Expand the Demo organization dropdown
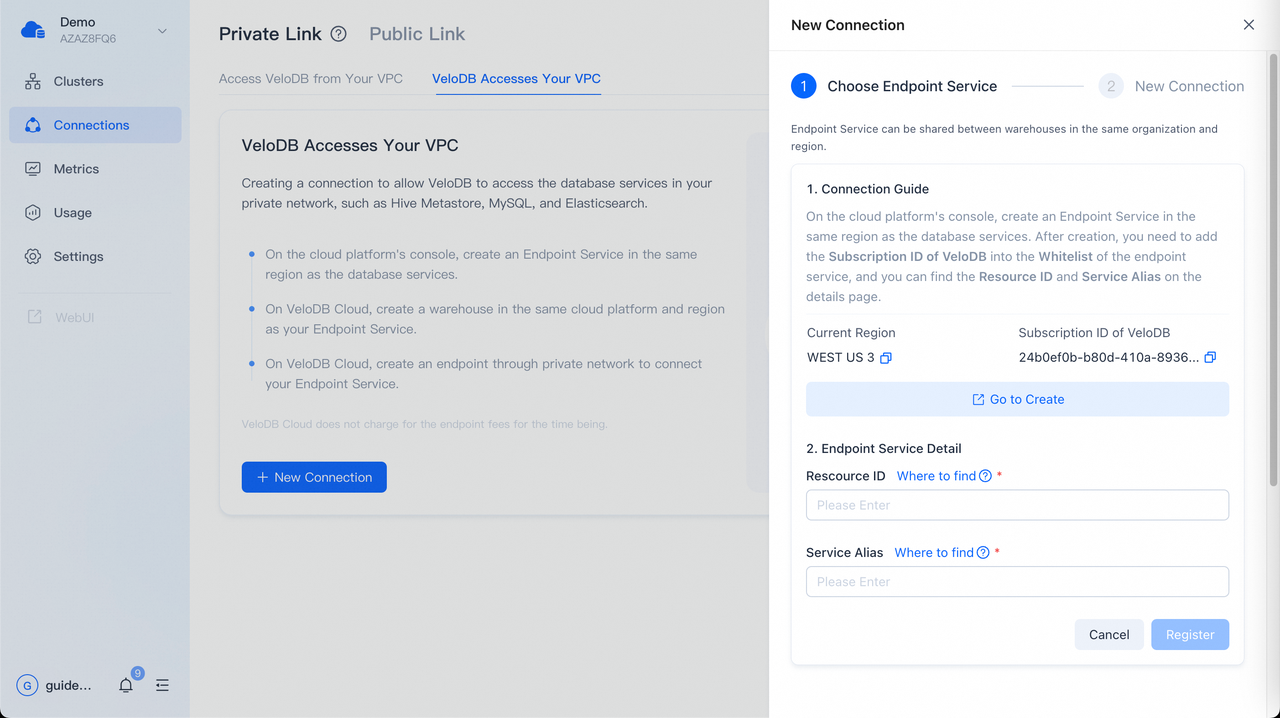 tap(162, 31)
